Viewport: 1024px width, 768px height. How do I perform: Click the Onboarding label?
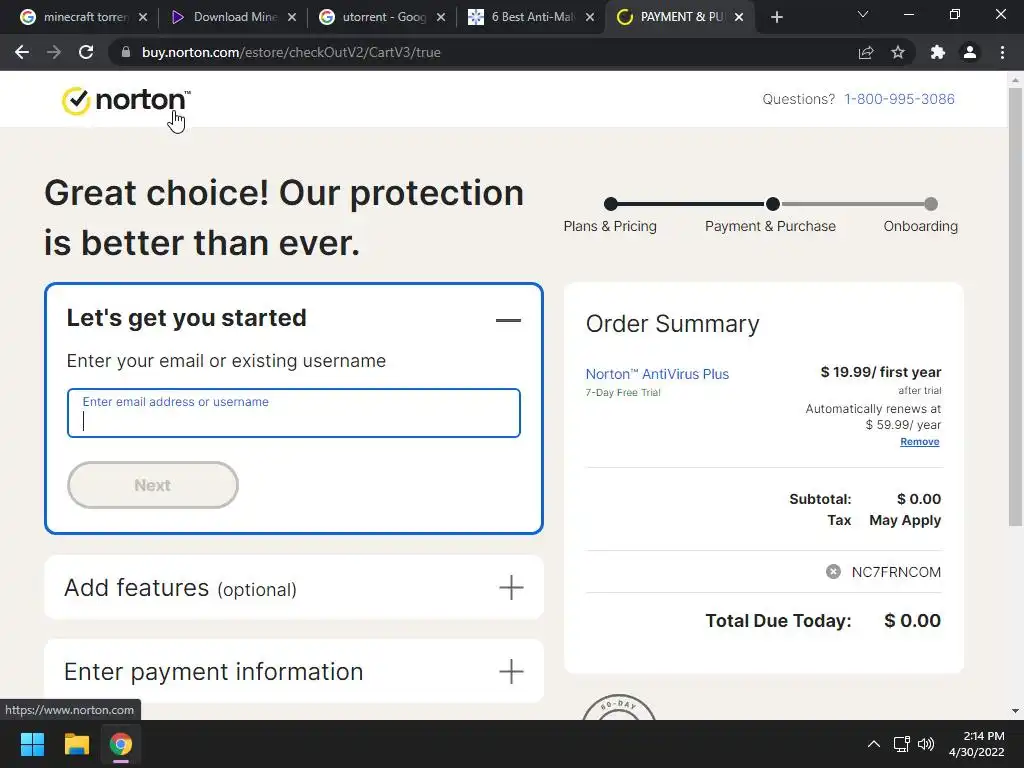pos(920,226)
